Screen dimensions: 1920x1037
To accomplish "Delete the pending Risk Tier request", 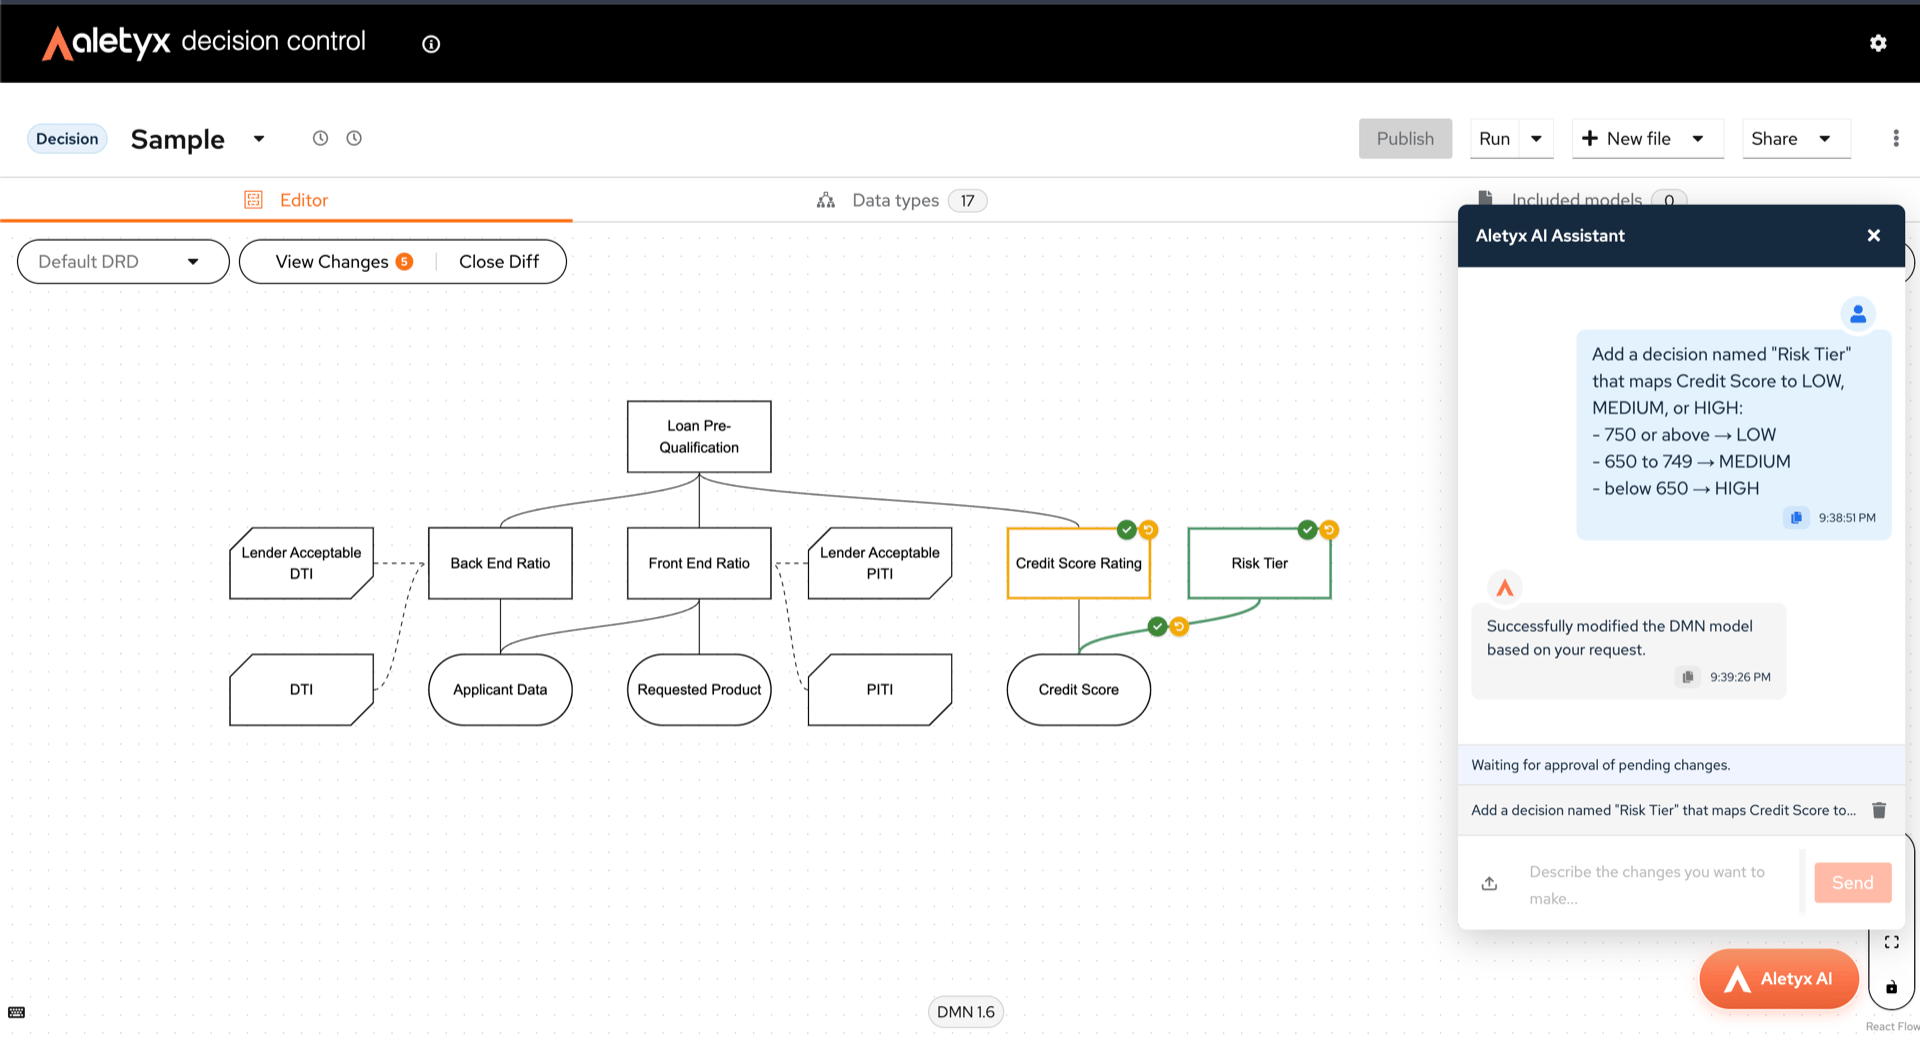I will click(x=1879, y=810).
